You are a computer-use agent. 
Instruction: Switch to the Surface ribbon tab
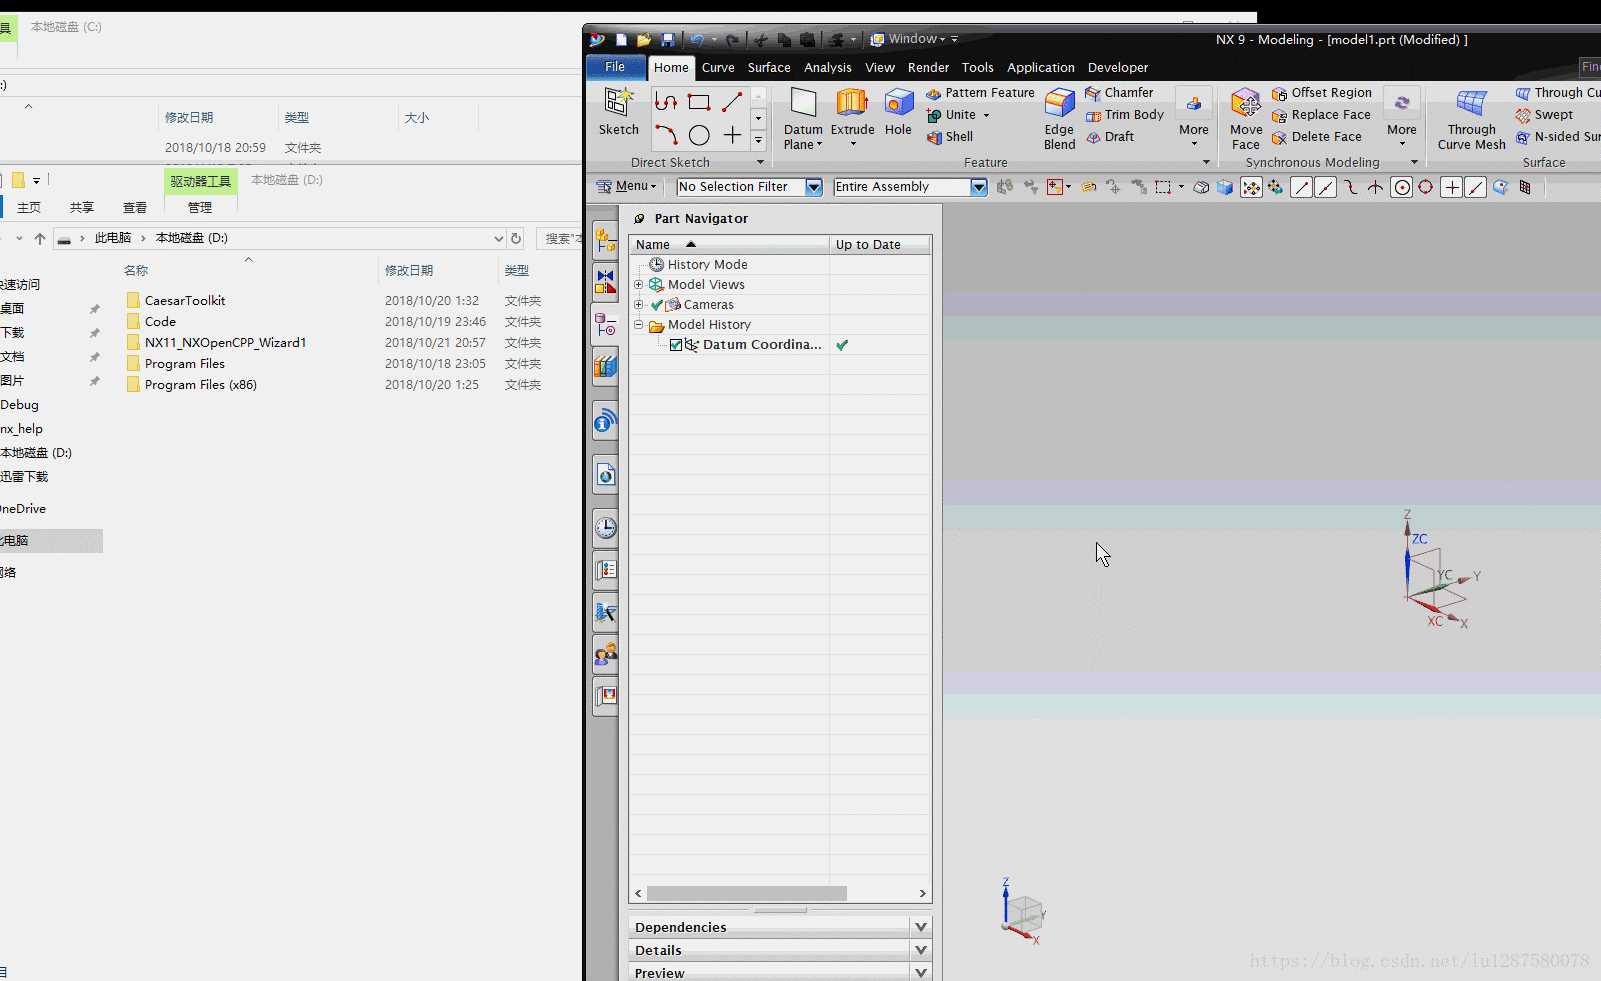[x=769, y=68]
